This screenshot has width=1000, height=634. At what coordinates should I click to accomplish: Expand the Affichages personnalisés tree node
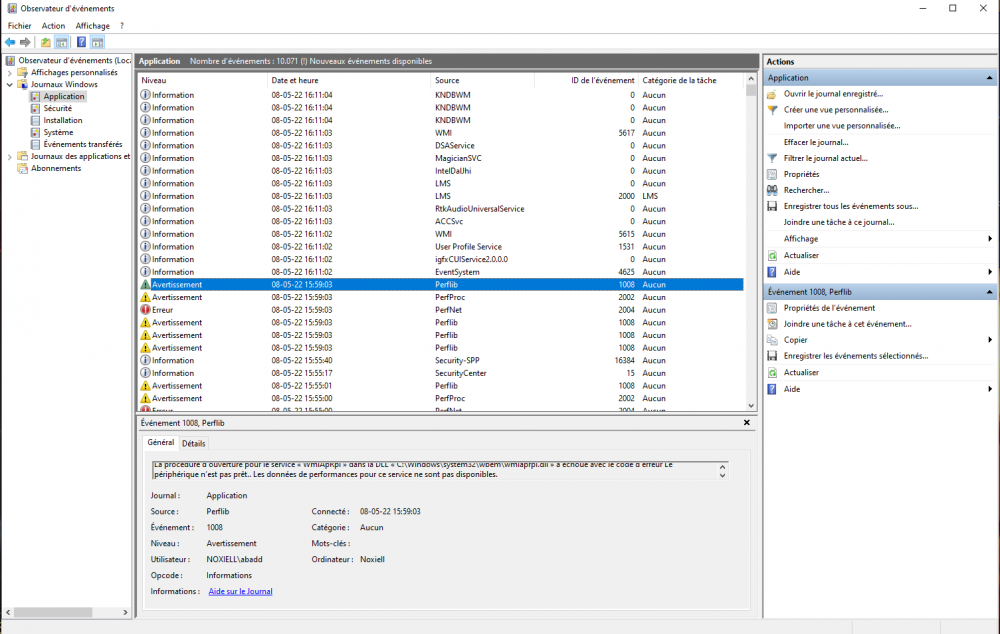(x=10, y=72)
